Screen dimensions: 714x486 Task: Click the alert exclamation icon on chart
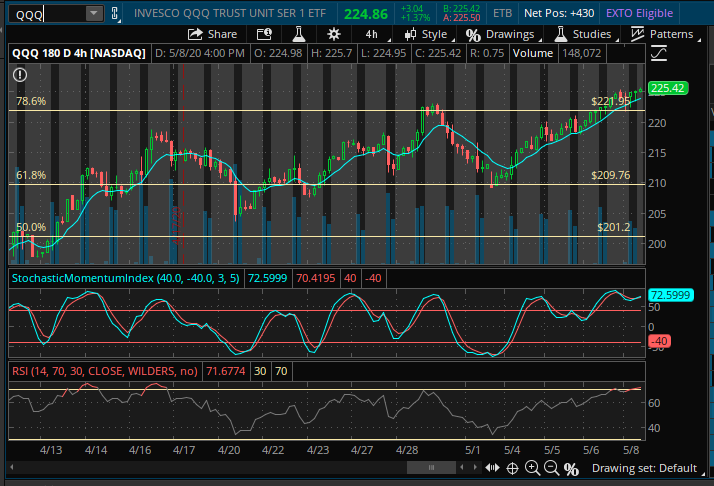pyautogui.click(x=20, y=75)
